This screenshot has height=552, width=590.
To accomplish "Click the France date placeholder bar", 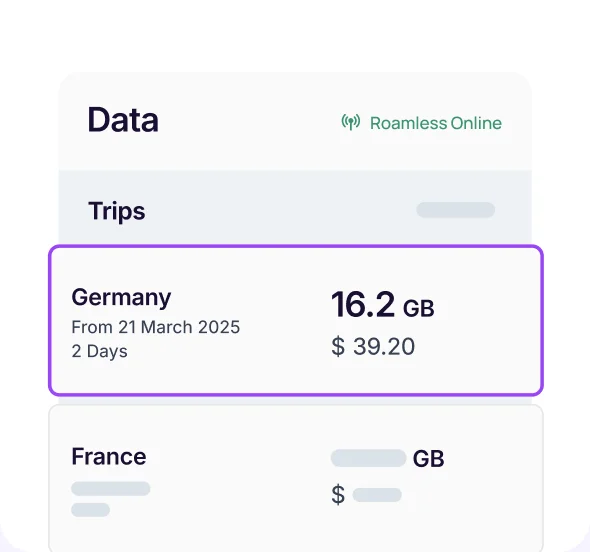I will [111, 489].
